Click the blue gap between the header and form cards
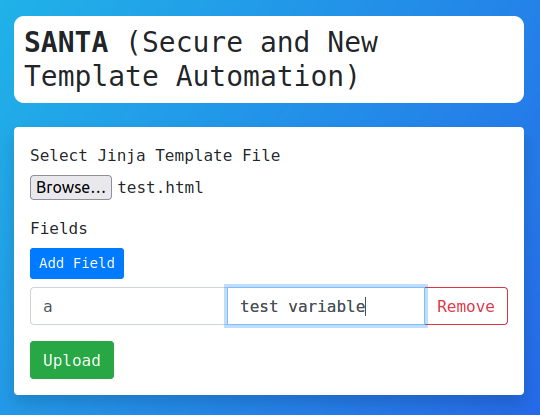This screenshot has width=540, height=415. 269,115
